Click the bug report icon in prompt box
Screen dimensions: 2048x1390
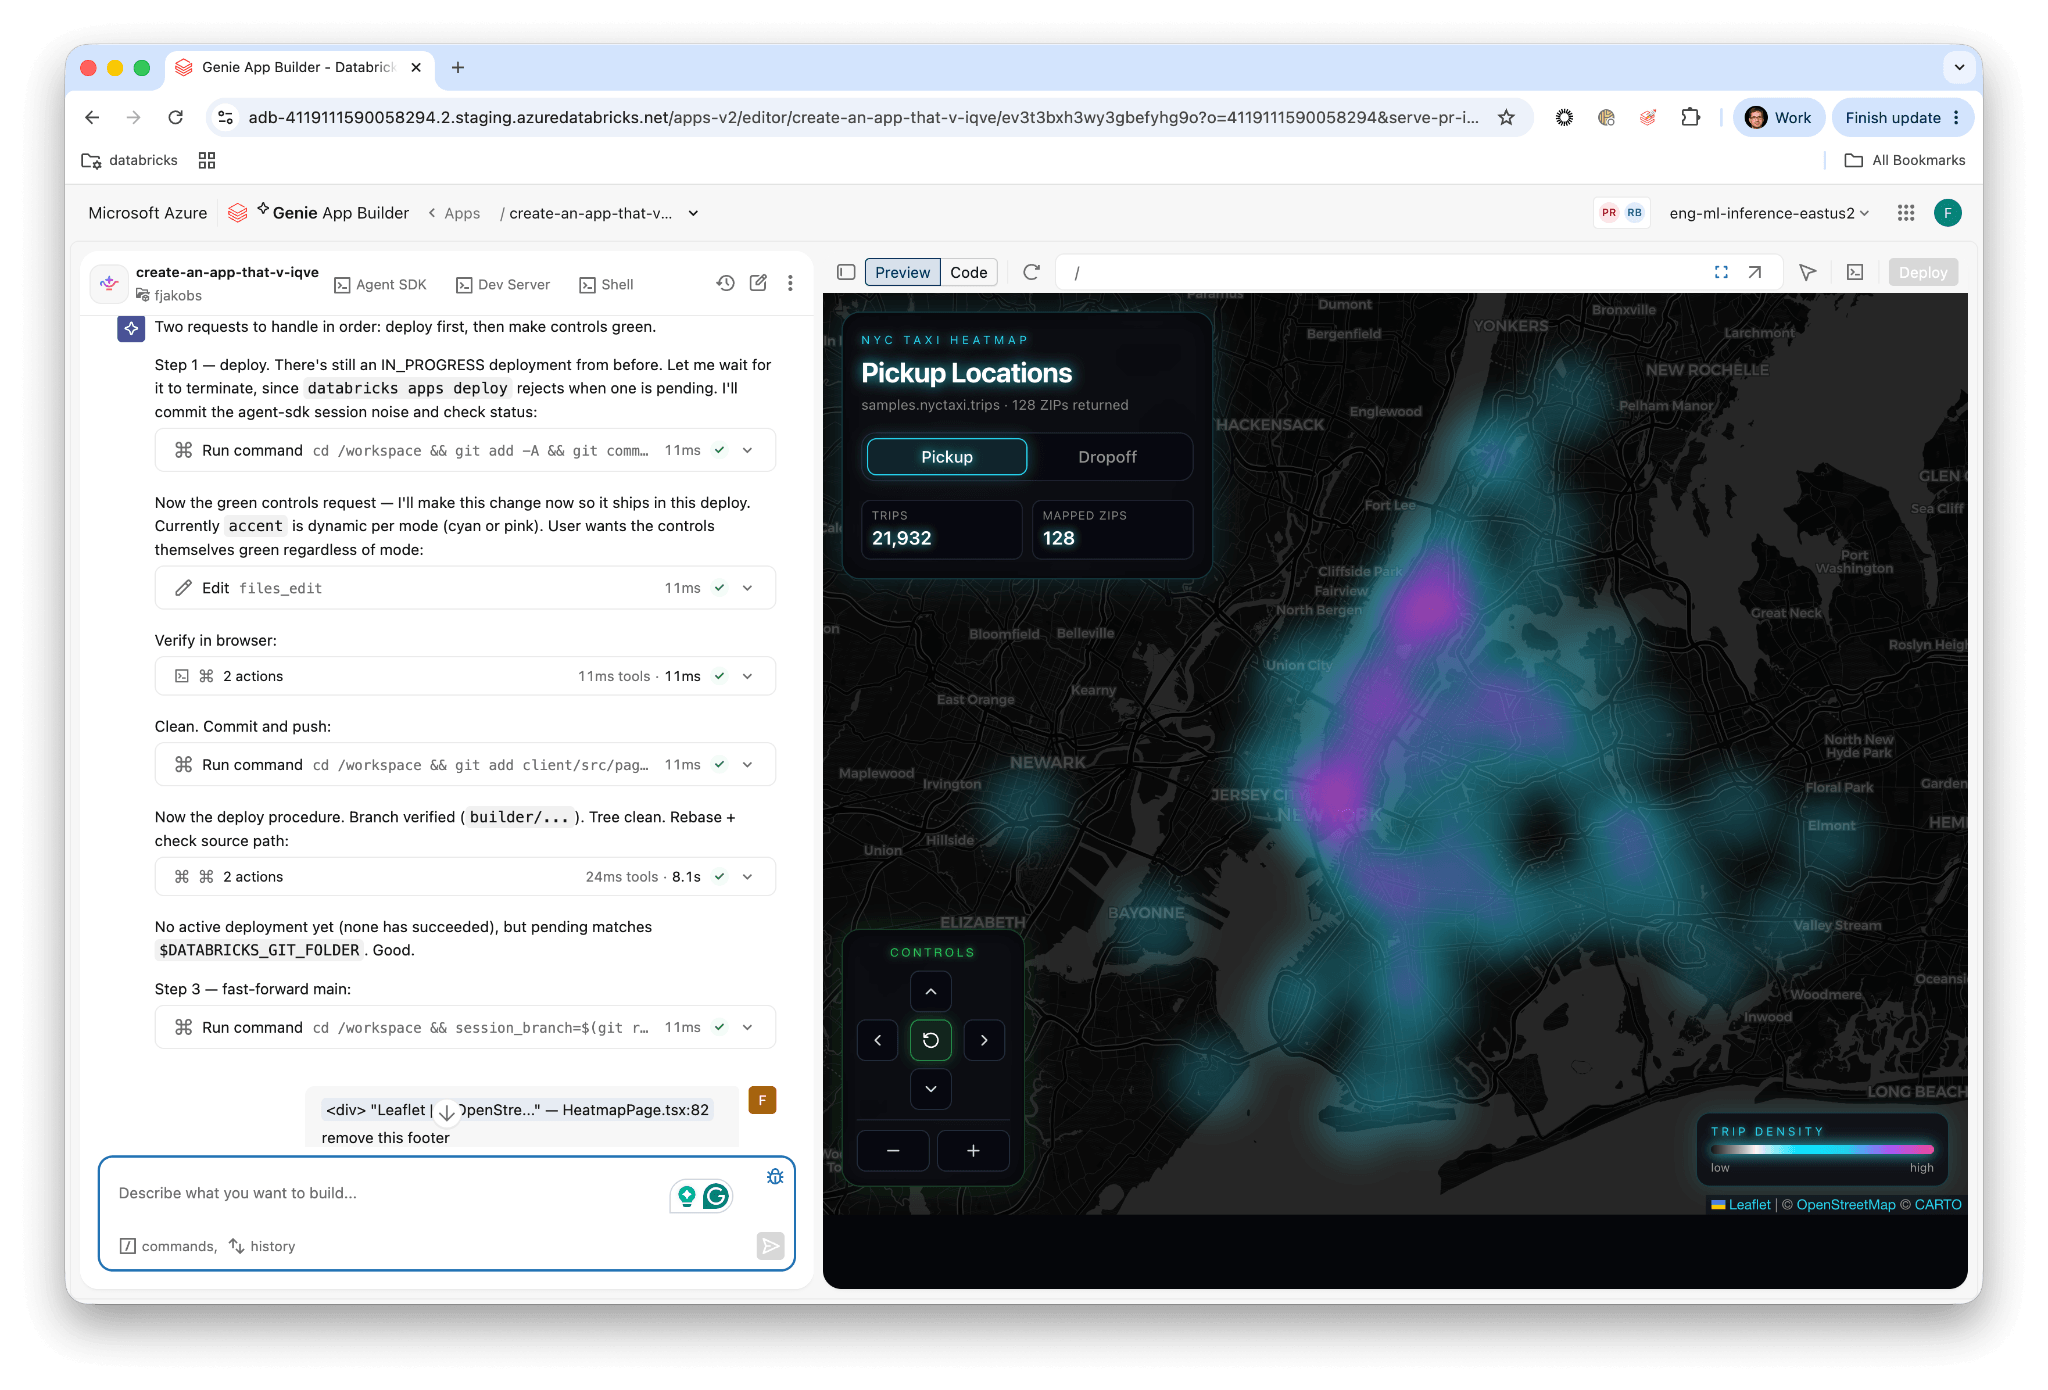(x=775, y=1177)
